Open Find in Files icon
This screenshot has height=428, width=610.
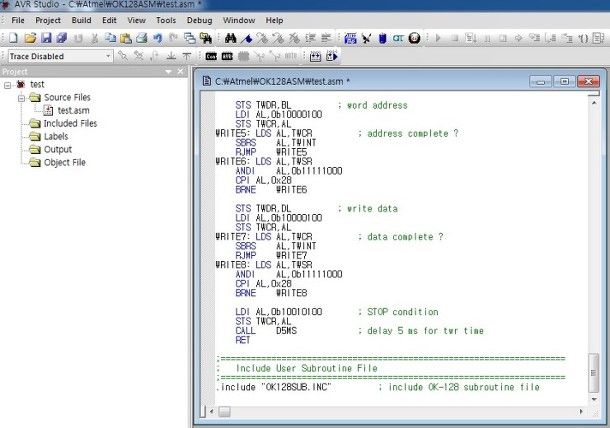pyautogui.click(x=206, y=38)
